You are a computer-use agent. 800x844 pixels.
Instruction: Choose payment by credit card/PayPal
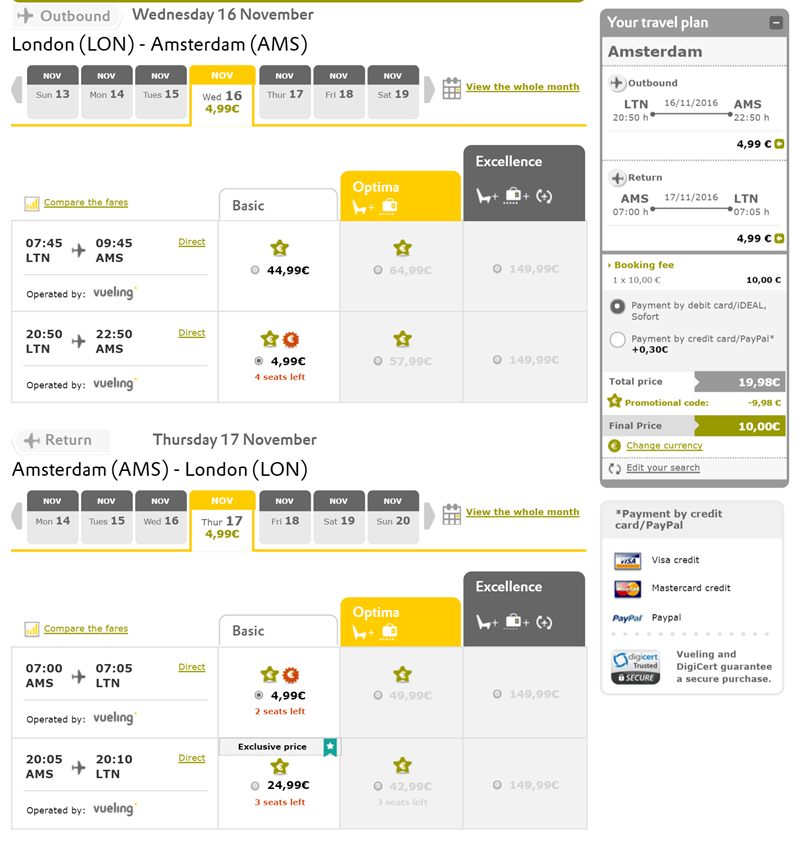click(617, 340)
